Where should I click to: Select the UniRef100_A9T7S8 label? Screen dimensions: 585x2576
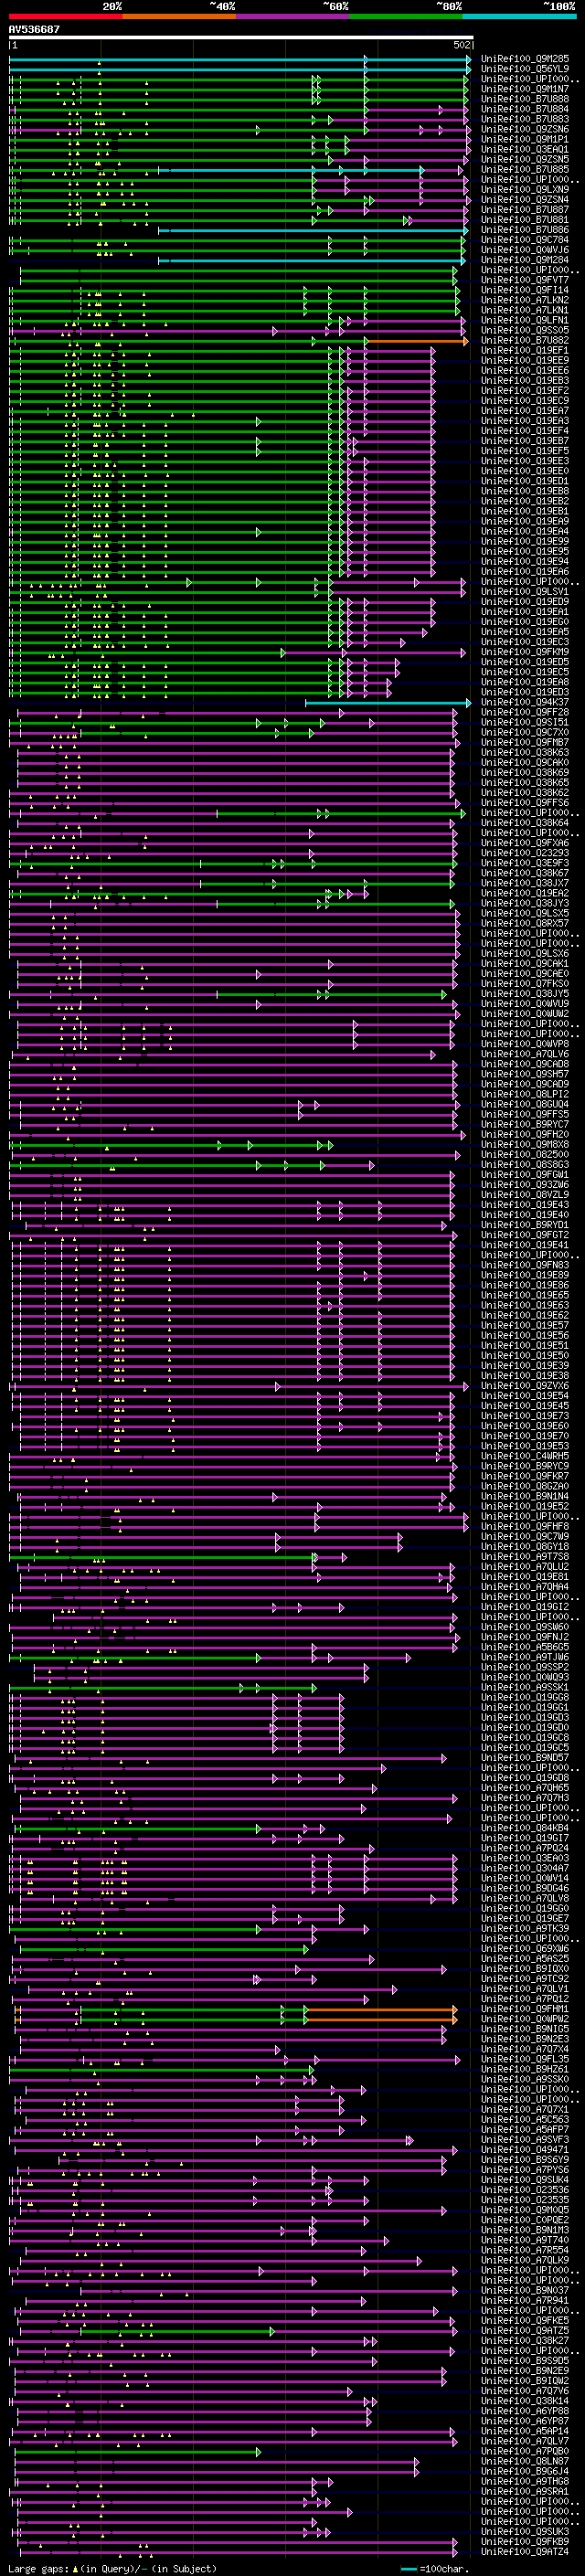point(525,1557)
